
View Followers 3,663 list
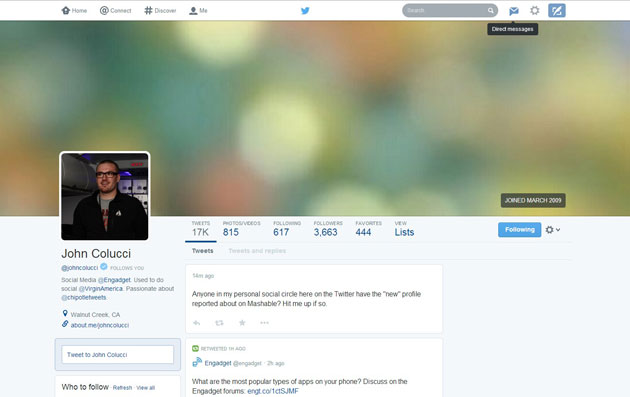pos(328,229)
